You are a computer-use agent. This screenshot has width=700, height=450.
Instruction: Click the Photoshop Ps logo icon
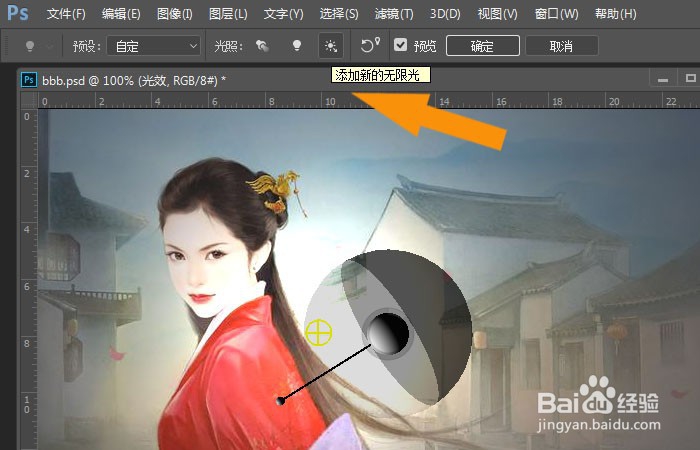pos(18,13)
